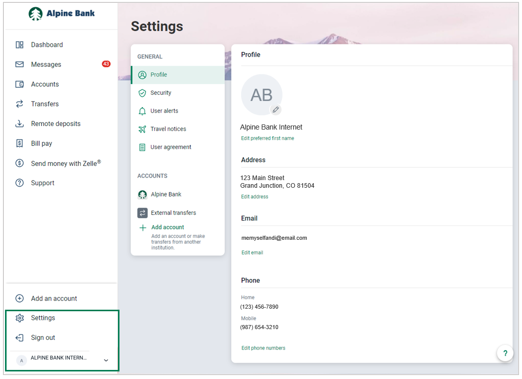Click the Remote deposits download icon
This screenshot has height=379, width=522.
[20, 124]
